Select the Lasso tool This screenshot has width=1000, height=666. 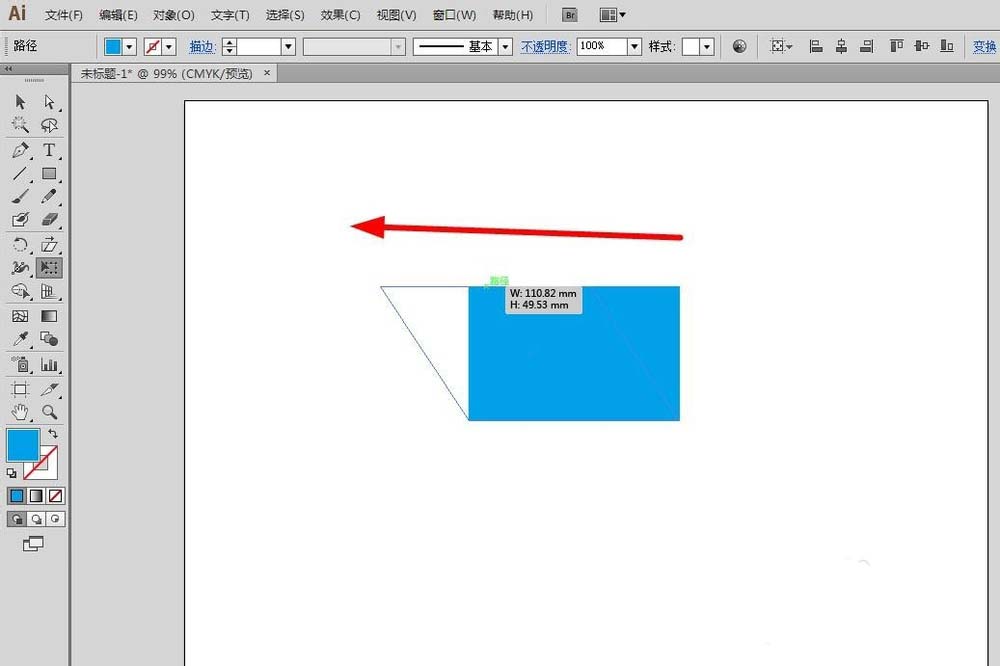(48, 124)
